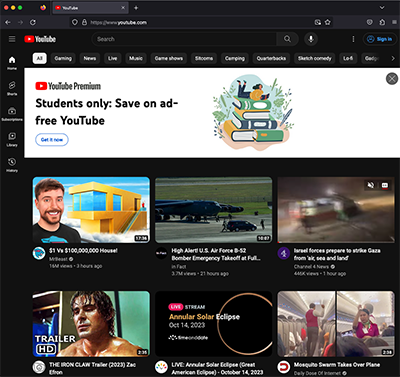Open the B-52 bomber video thumbnail

click(x=213, y=210)
